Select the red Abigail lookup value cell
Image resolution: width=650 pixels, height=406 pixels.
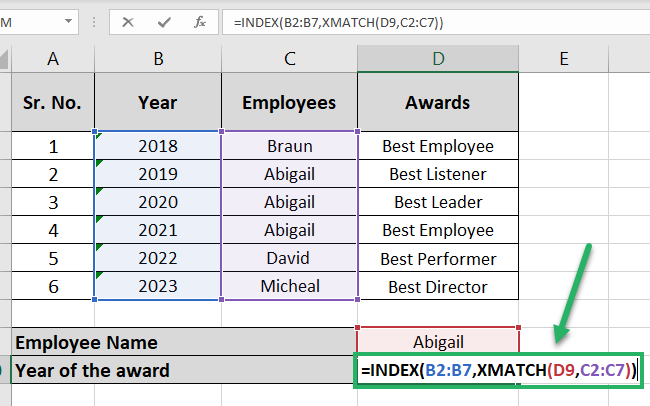[x=438, y=341]
